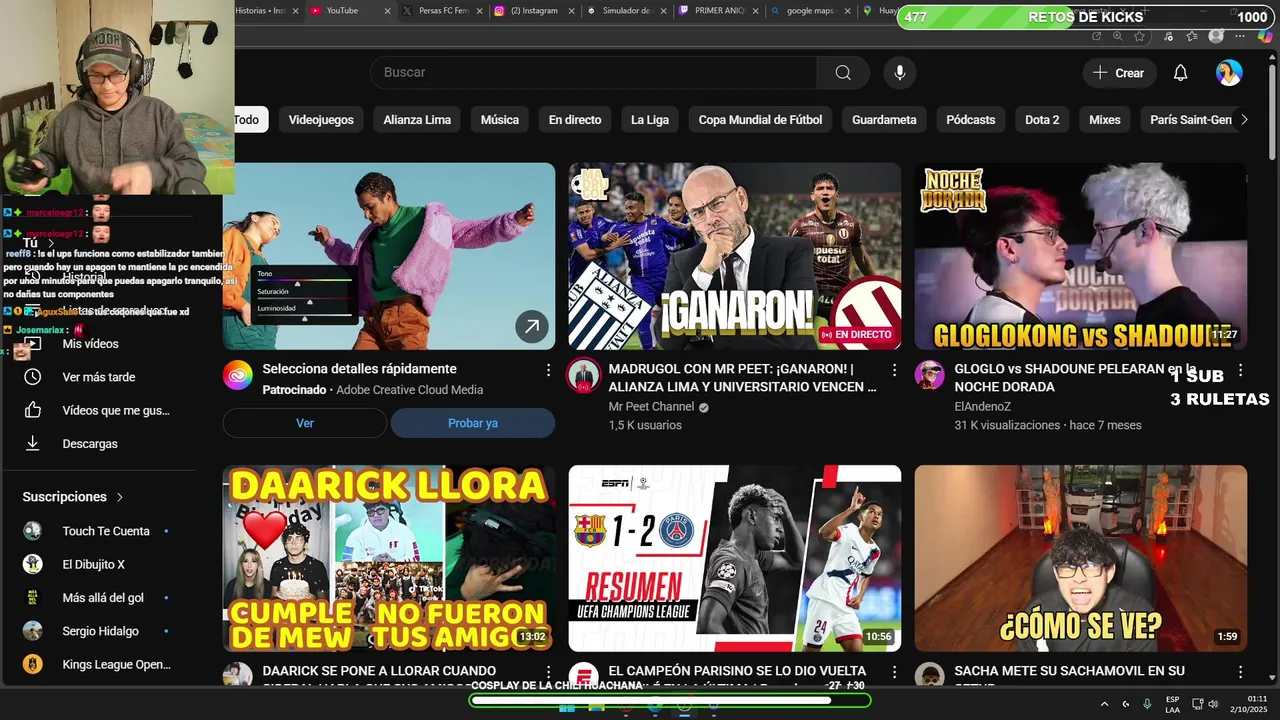Click the Crear button
This screenshot has height=720, width=1280.
pyautogui.click(x=1119, y=73)
